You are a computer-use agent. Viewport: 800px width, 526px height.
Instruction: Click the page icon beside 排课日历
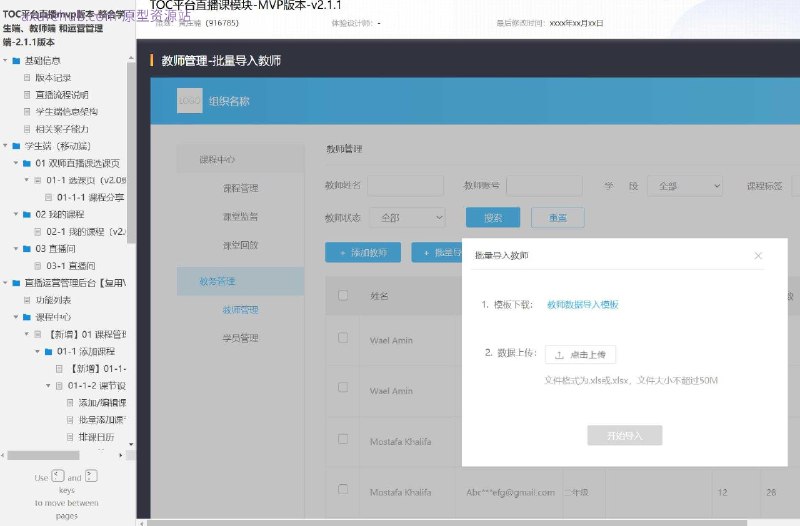70,437
